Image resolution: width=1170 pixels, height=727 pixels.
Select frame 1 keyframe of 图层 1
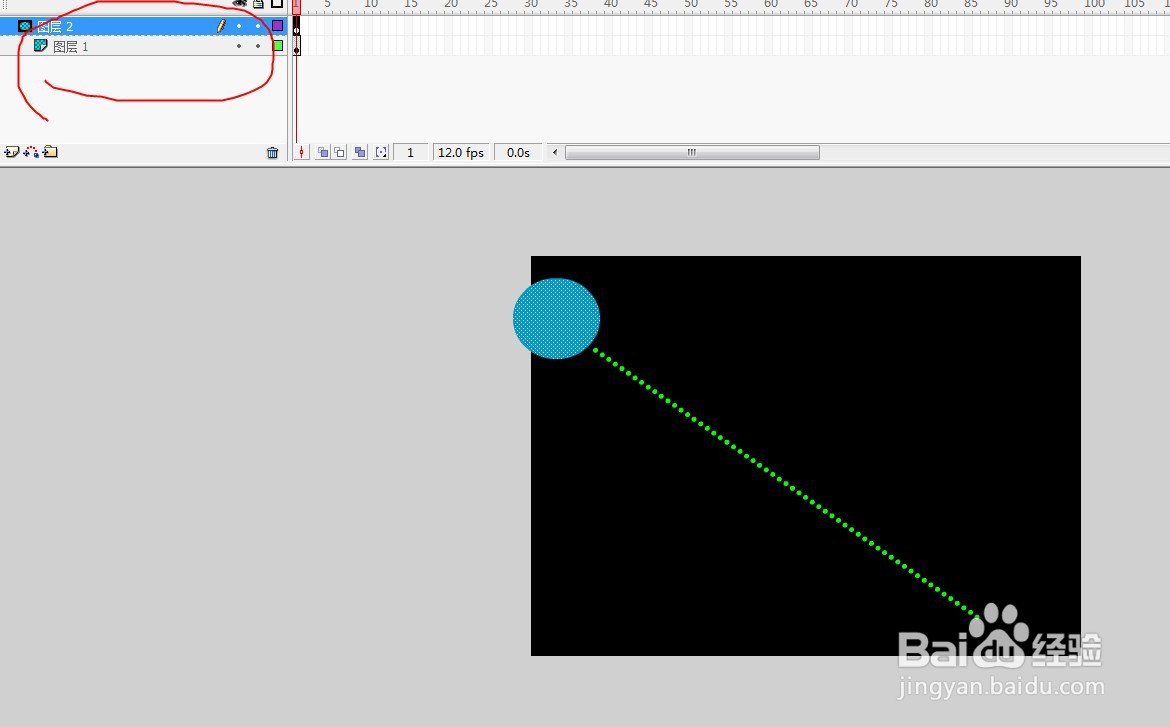[296, 46]
